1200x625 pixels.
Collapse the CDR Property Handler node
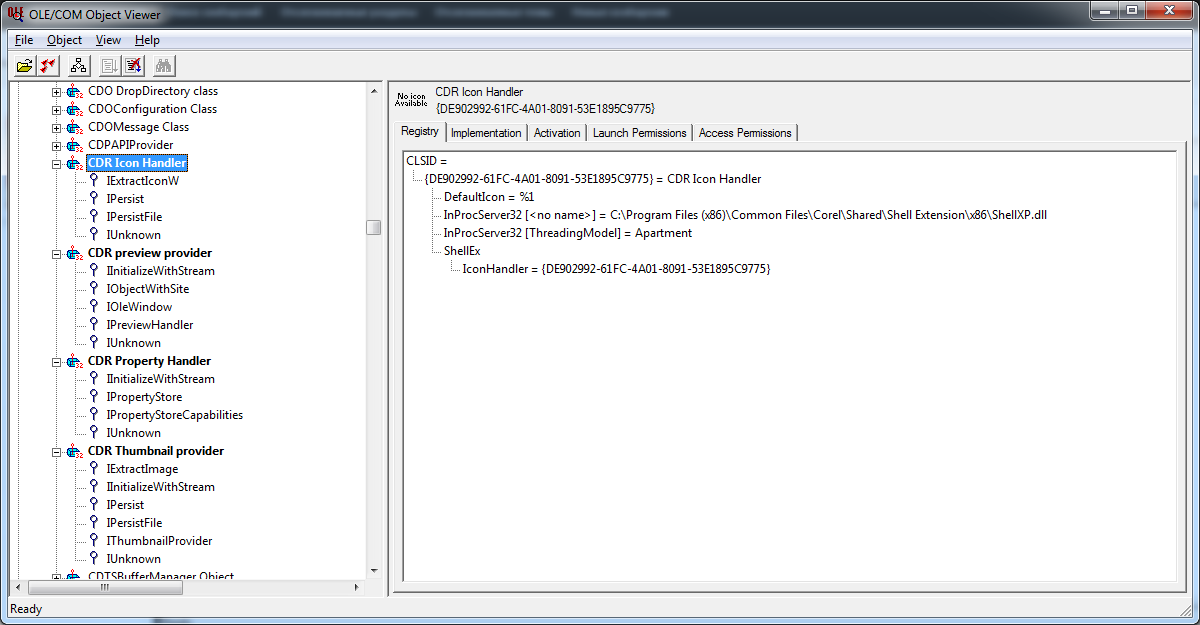click(x=57, y=361)
